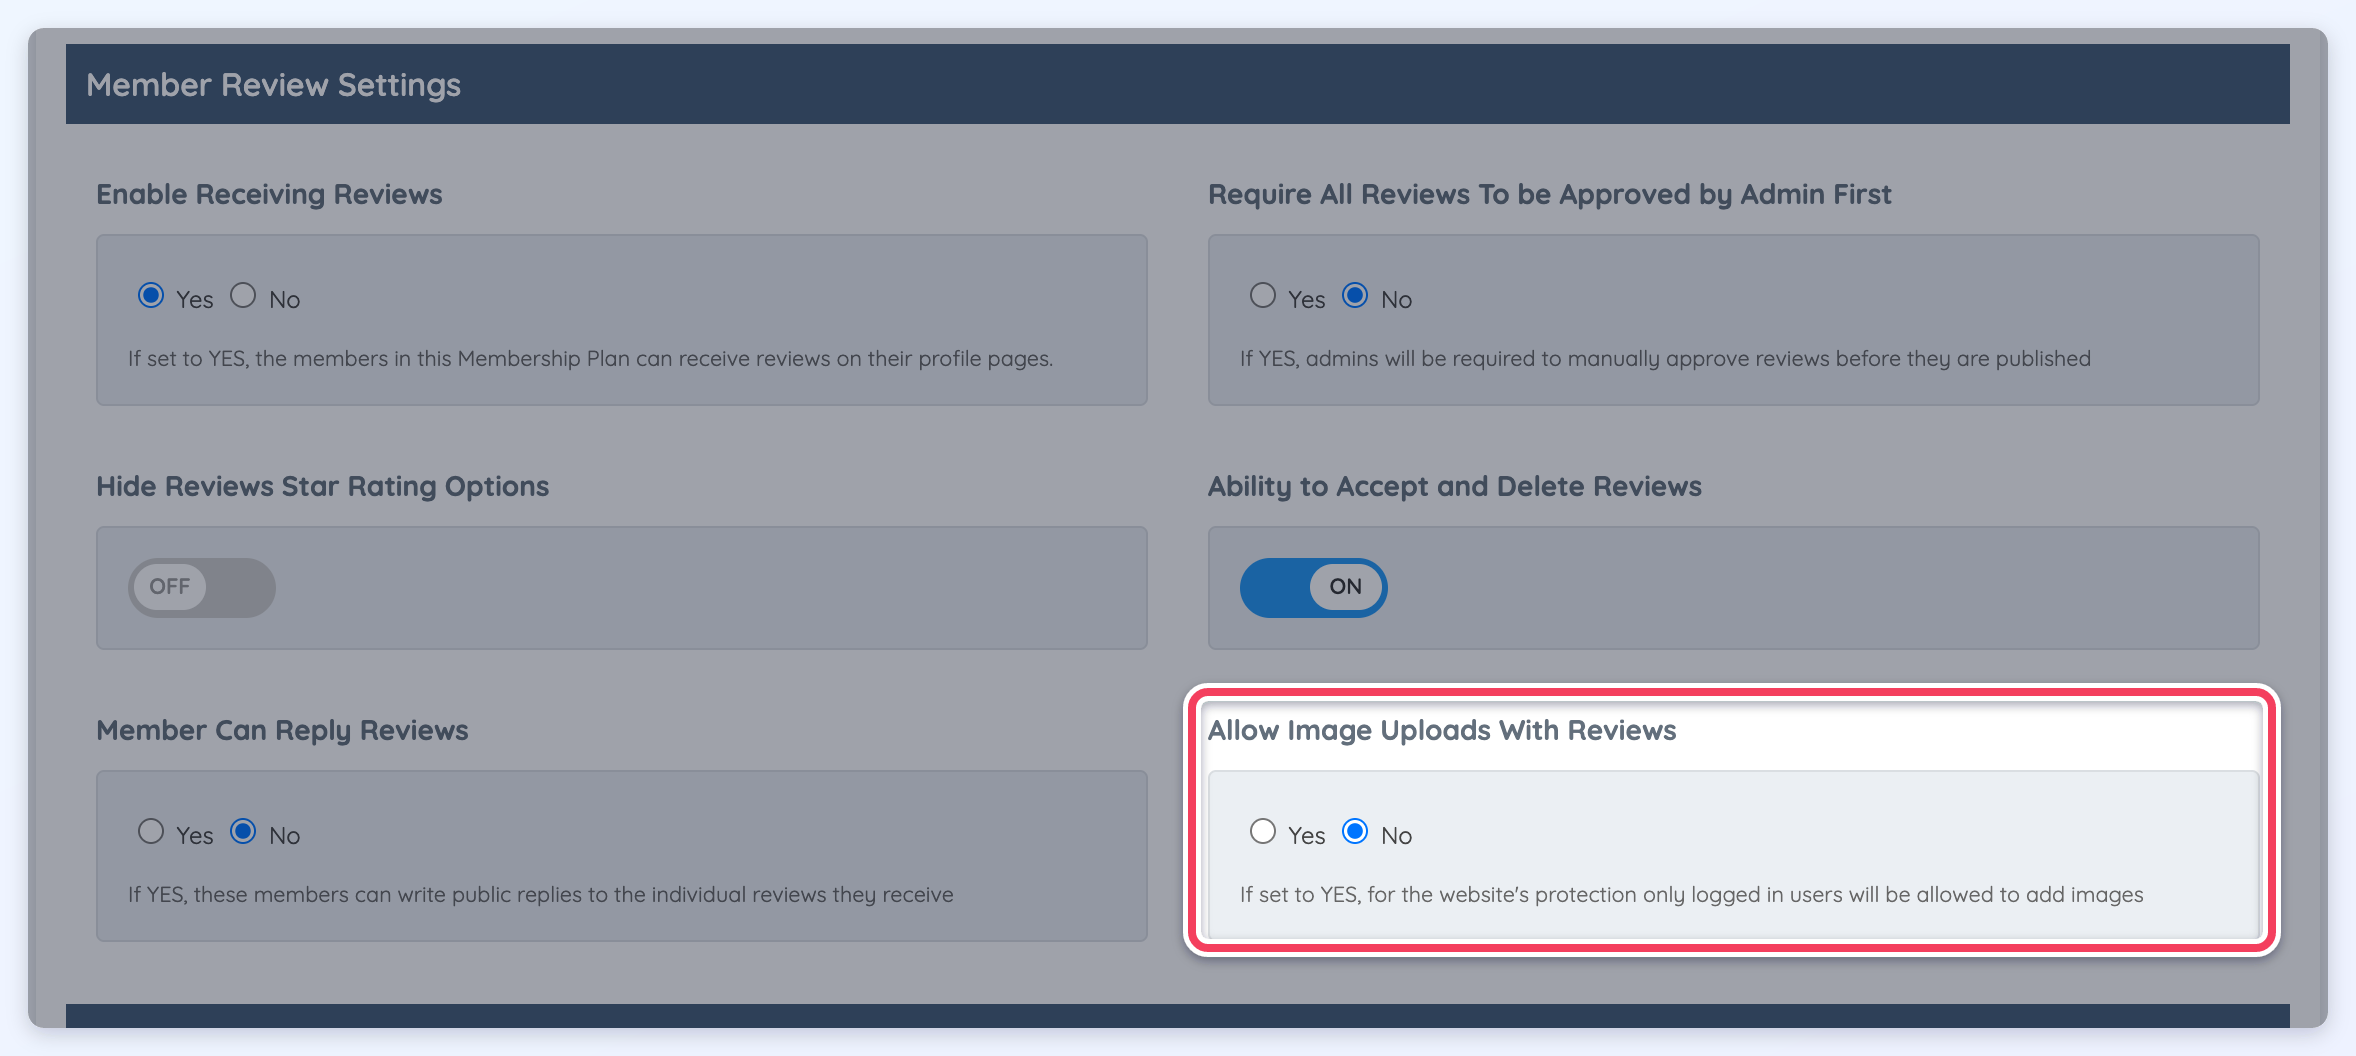Click the Require All Reviews approval heading

[x=1550, y=194]
